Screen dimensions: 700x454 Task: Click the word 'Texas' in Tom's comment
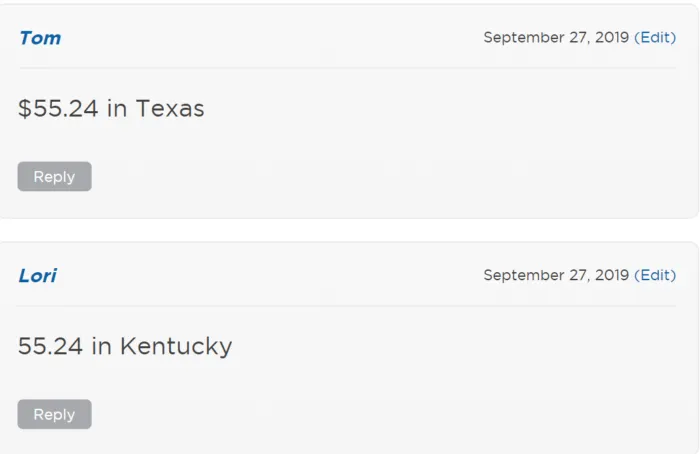(170, 109)
